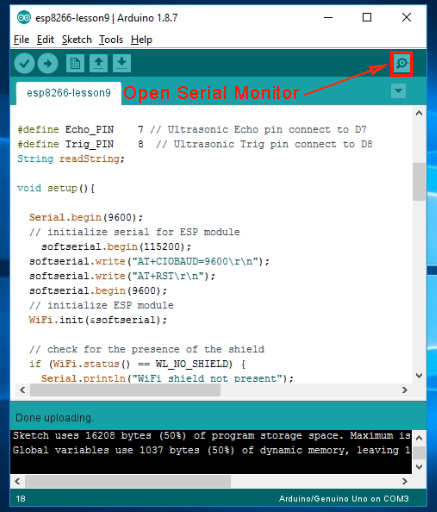The width and height of the screenshot is (437, 512).
Task: Click the code editor horizontal scroll-right arrow
Action: [405, 390]
